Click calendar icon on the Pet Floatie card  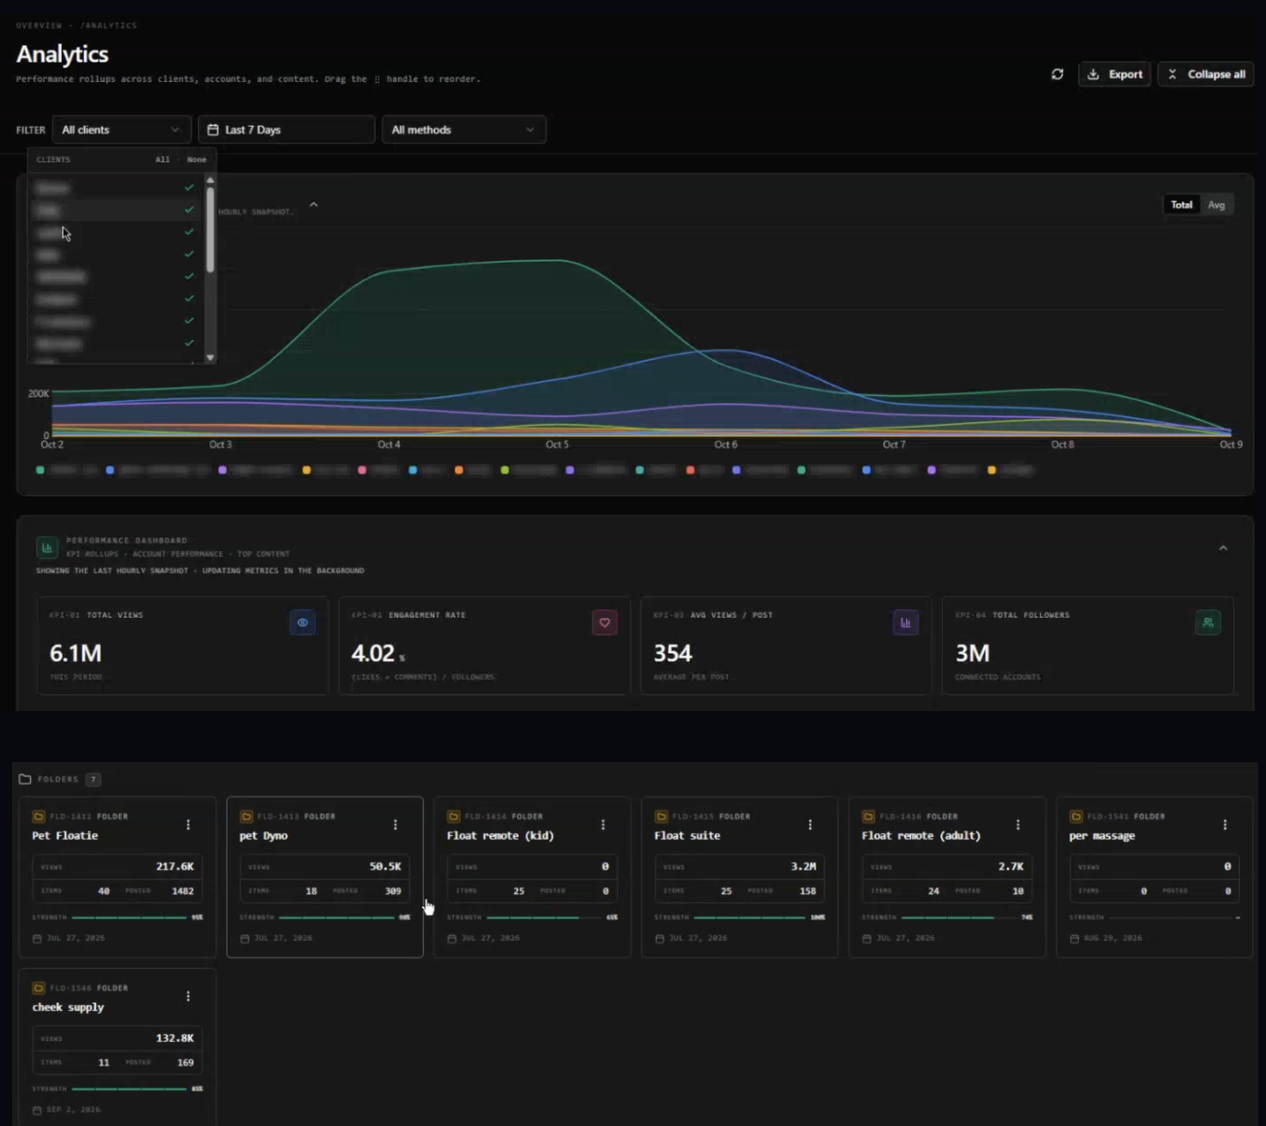tap(37, 938)
